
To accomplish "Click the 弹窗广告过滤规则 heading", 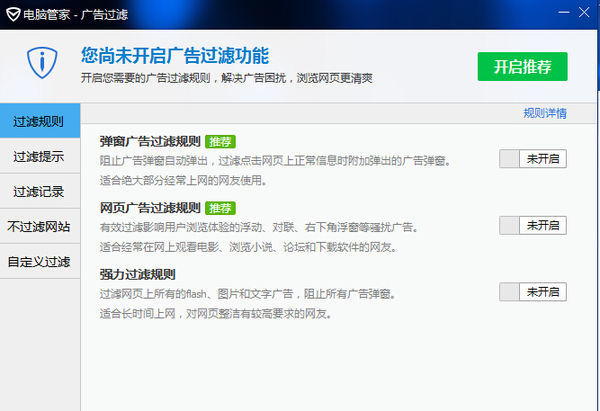I will 150,142.
